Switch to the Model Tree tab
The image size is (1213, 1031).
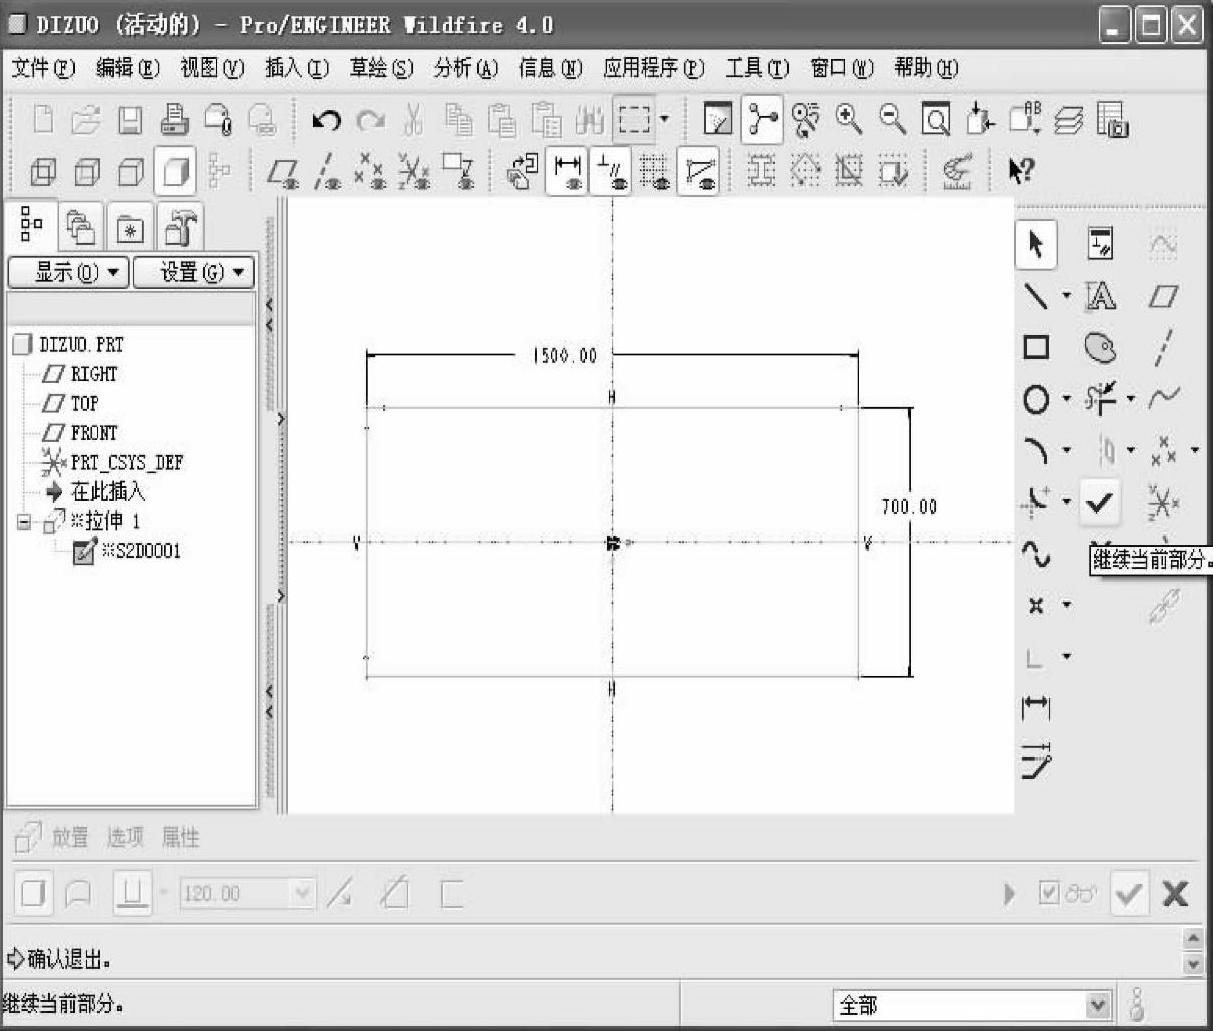coord(32,225)
